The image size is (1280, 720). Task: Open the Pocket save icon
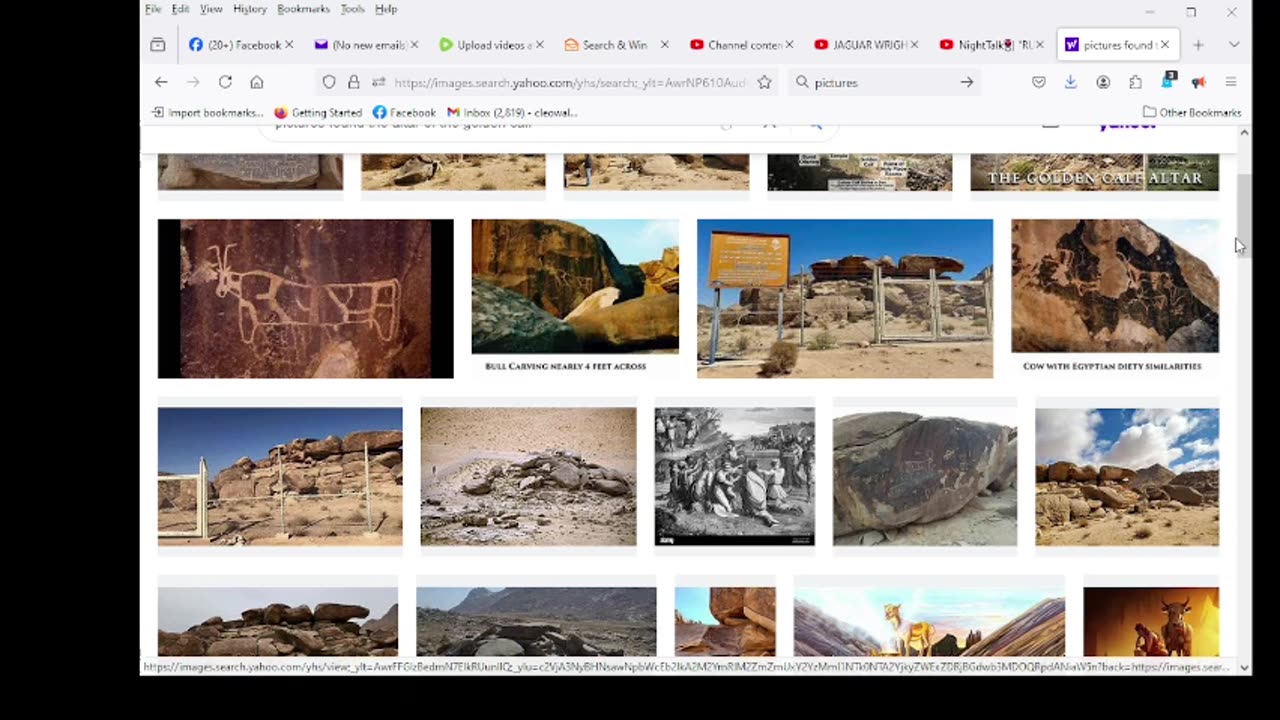[x=1039, y=82]
